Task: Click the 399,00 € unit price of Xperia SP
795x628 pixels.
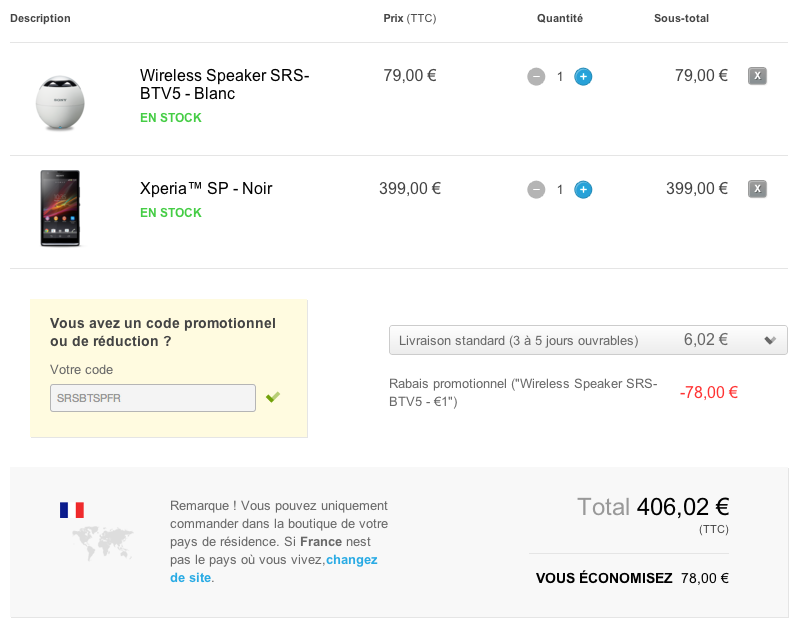Action: point(410,189)
